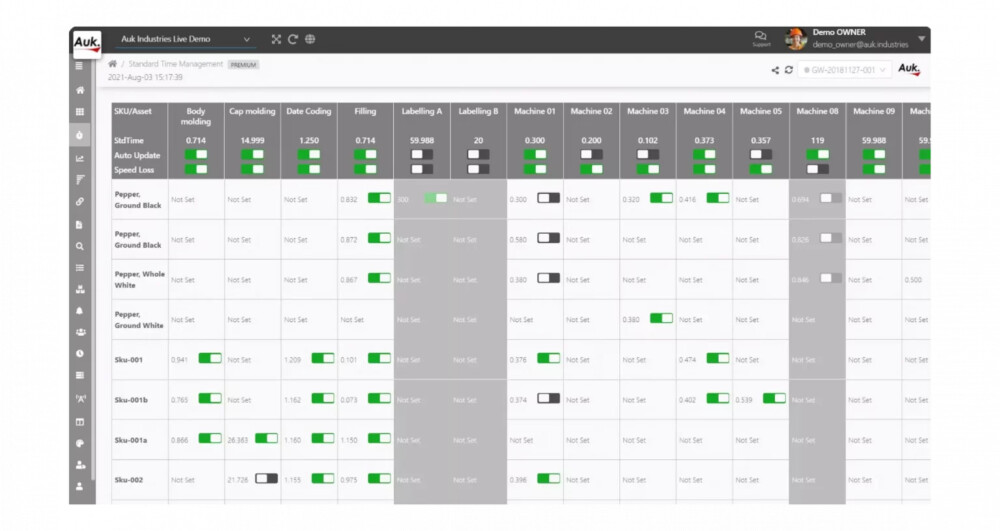Click the hamburger menu at sidebar top
The image size is (1000, 531).
(x=80, y=66)
